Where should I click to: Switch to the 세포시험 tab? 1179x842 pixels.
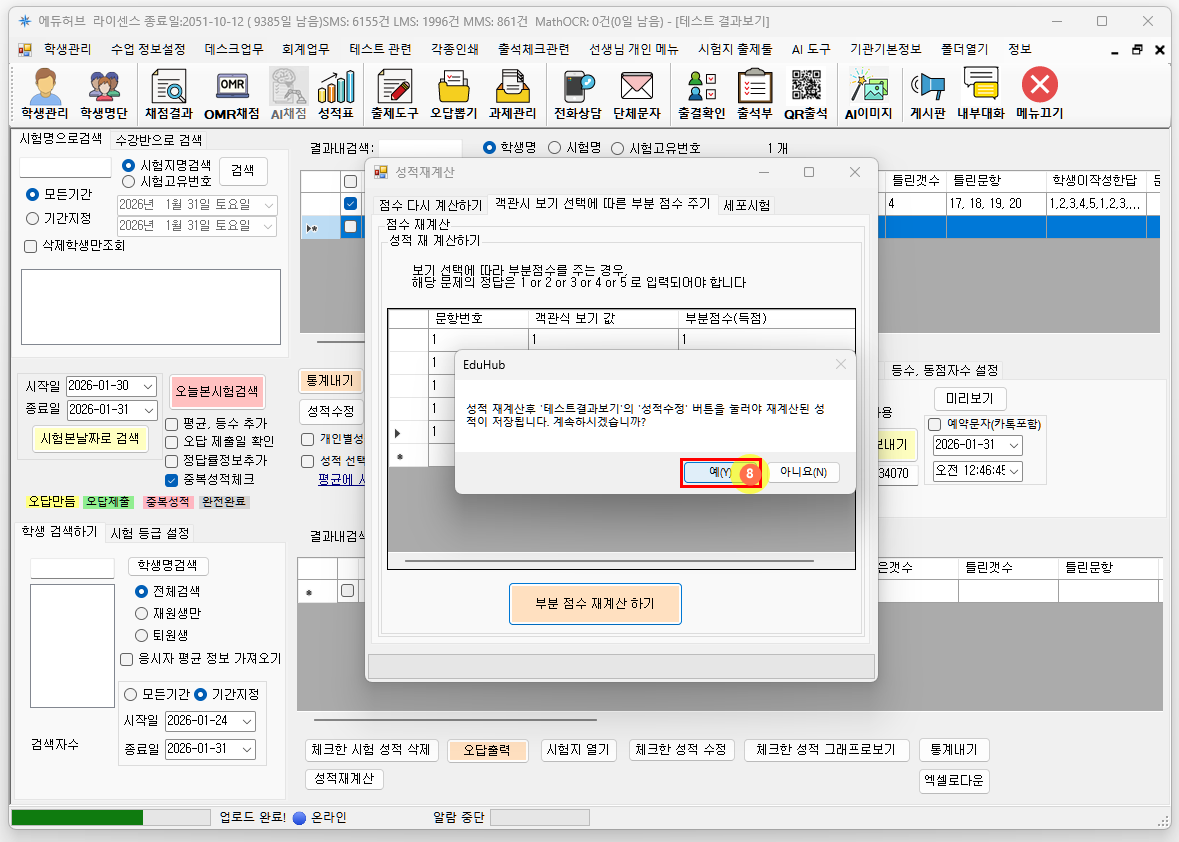(746, 205)
